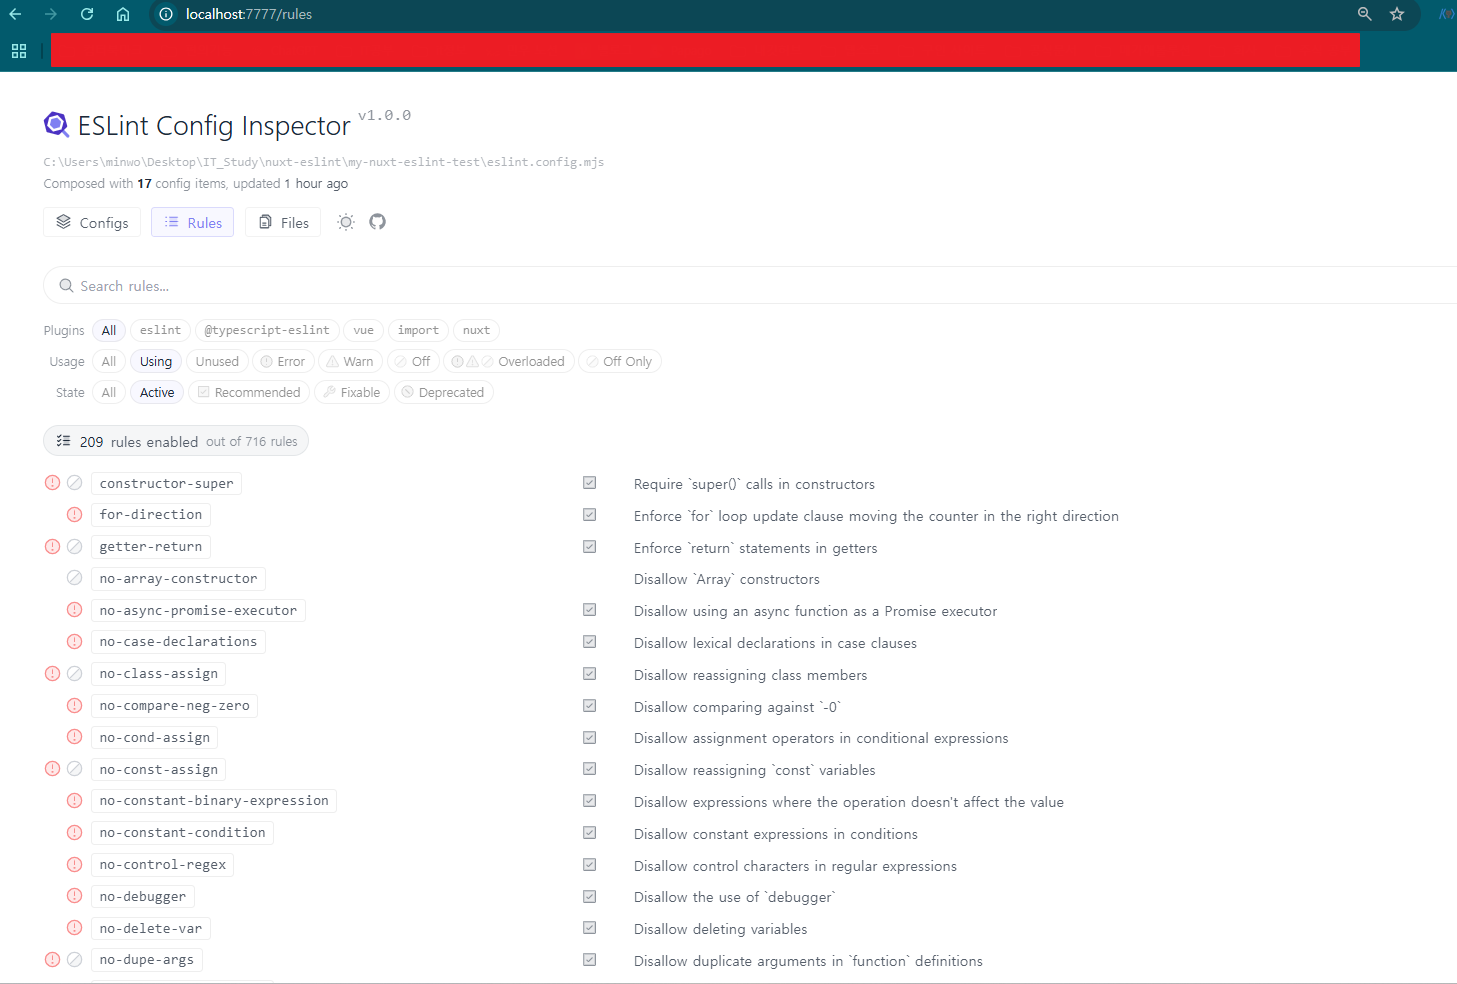Click the error icon beside no-cond-assign
This screenshot has height=984, width=1457.
74,737
